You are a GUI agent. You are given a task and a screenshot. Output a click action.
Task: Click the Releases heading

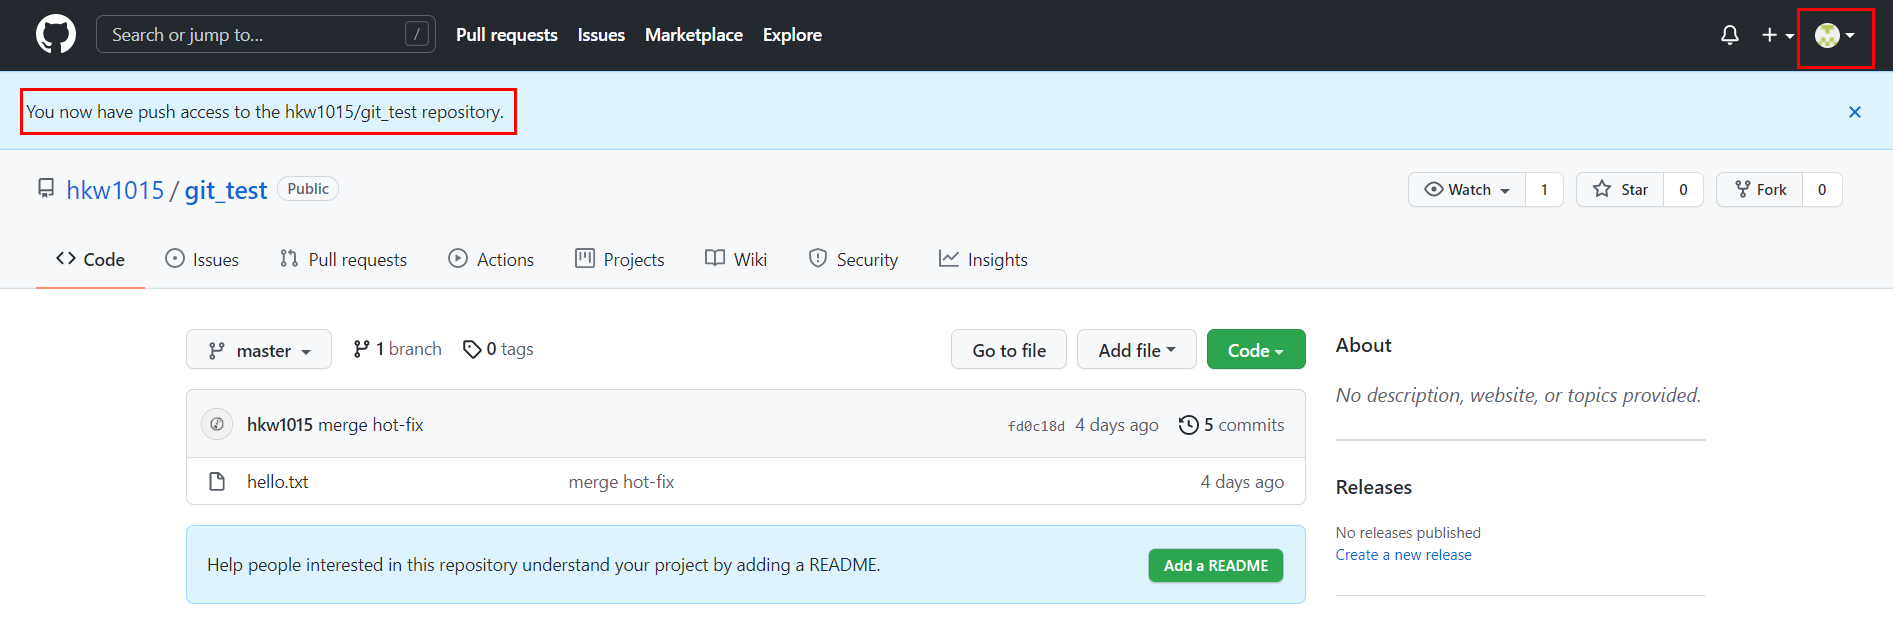pos(1374,487)
